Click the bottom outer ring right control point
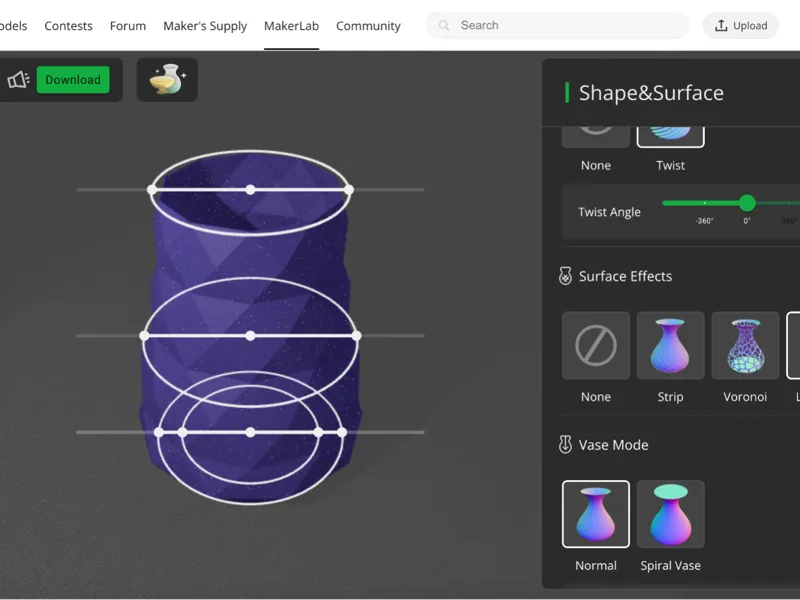The image size is (800, 600). click(x=342, y=432)
